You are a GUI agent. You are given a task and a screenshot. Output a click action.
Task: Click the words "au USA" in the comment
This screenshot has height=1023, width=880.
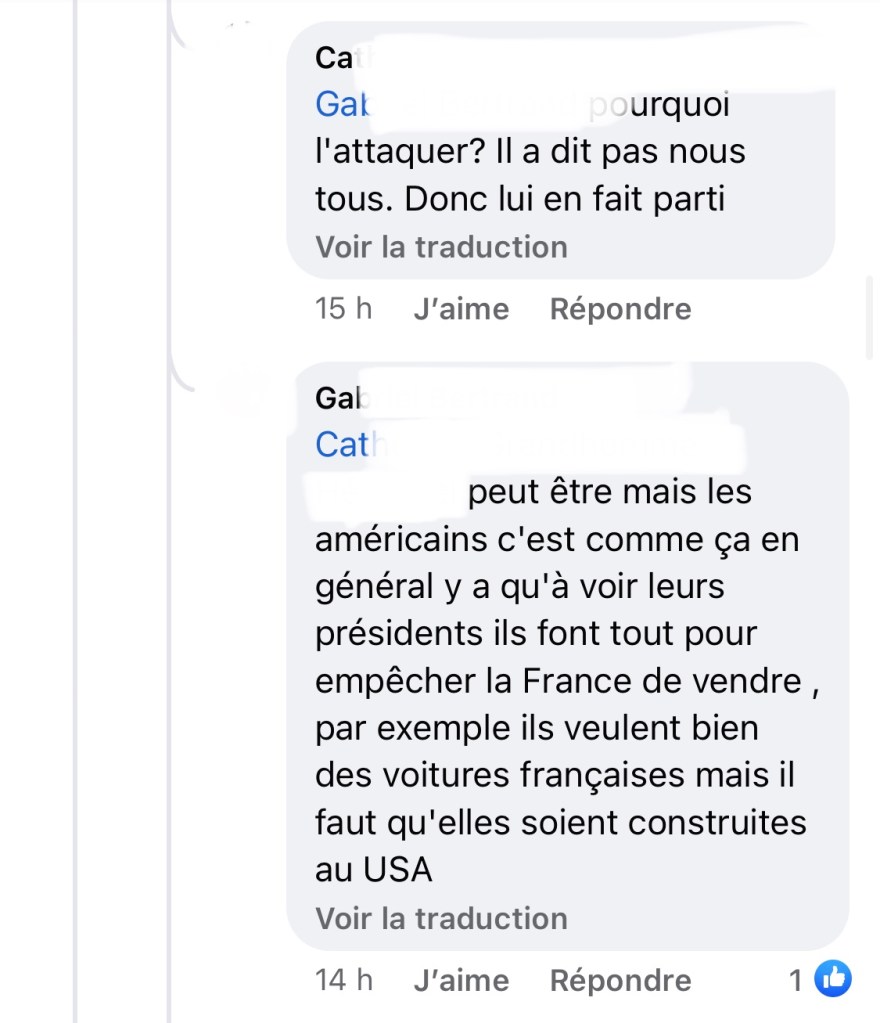click(x=373, y=869)
